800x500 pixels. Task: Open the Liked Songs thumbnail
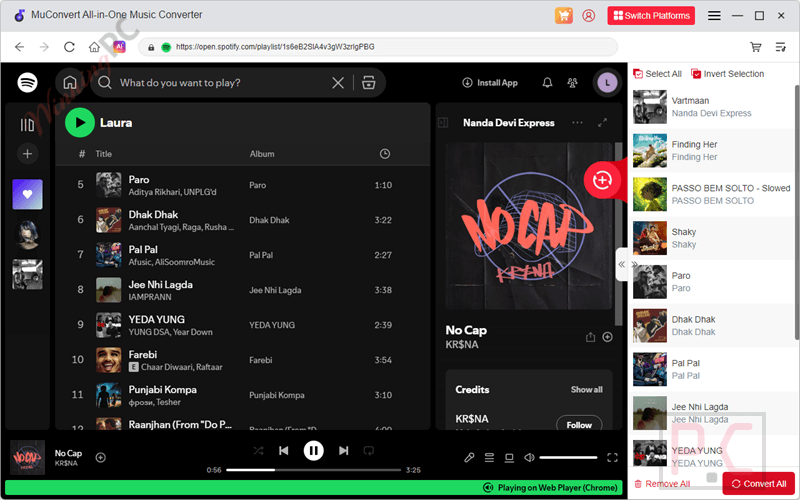tap(28, 194)
